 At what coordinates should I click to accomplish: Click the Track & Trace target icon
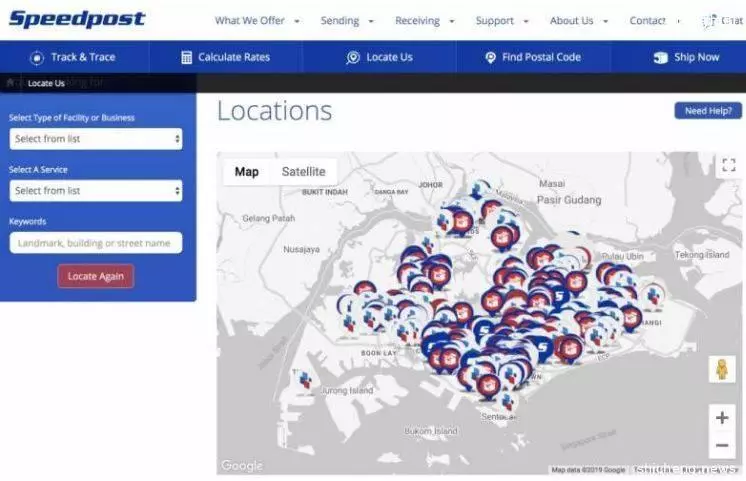37,58
